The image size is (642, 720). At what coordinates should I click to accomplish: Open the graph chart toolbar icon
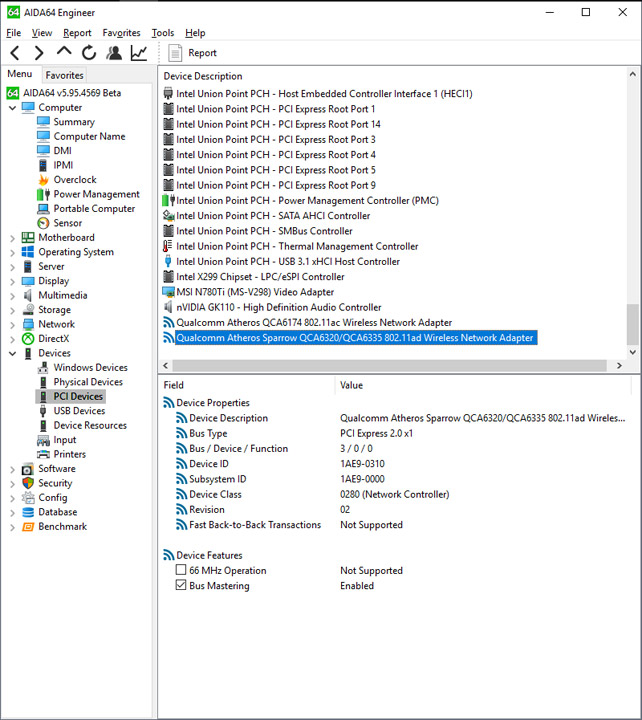(139, 53)
